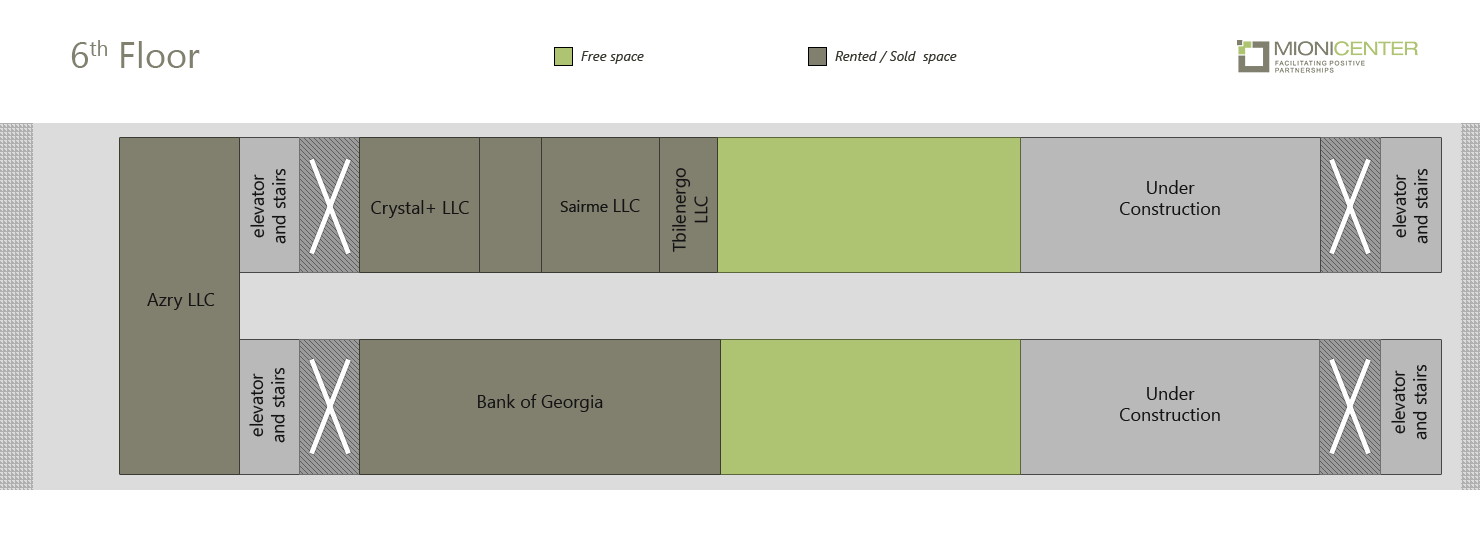The width and height of the screenshot is (1480, 534).
Task: Click the unlabeled unit between Crystal+ and Sairme
Action: pyautogui.click(x=511, y=205)
